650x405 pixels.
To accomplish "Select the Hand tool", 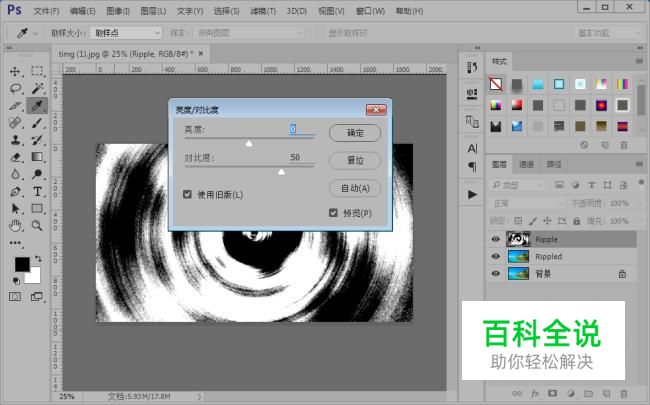I will point(15,226).
